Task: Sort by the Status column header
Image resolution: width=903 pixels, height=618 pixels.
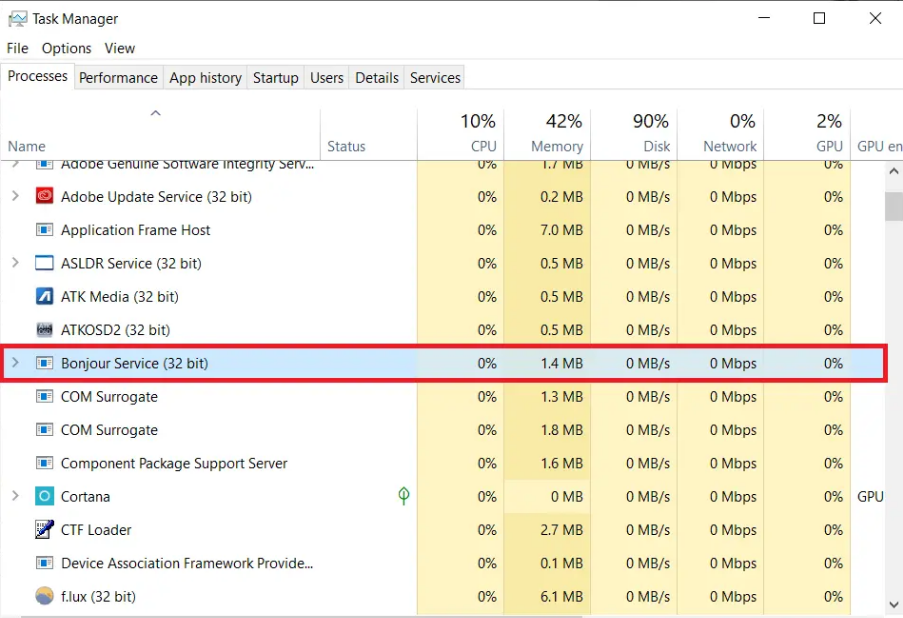Action: 346,146
